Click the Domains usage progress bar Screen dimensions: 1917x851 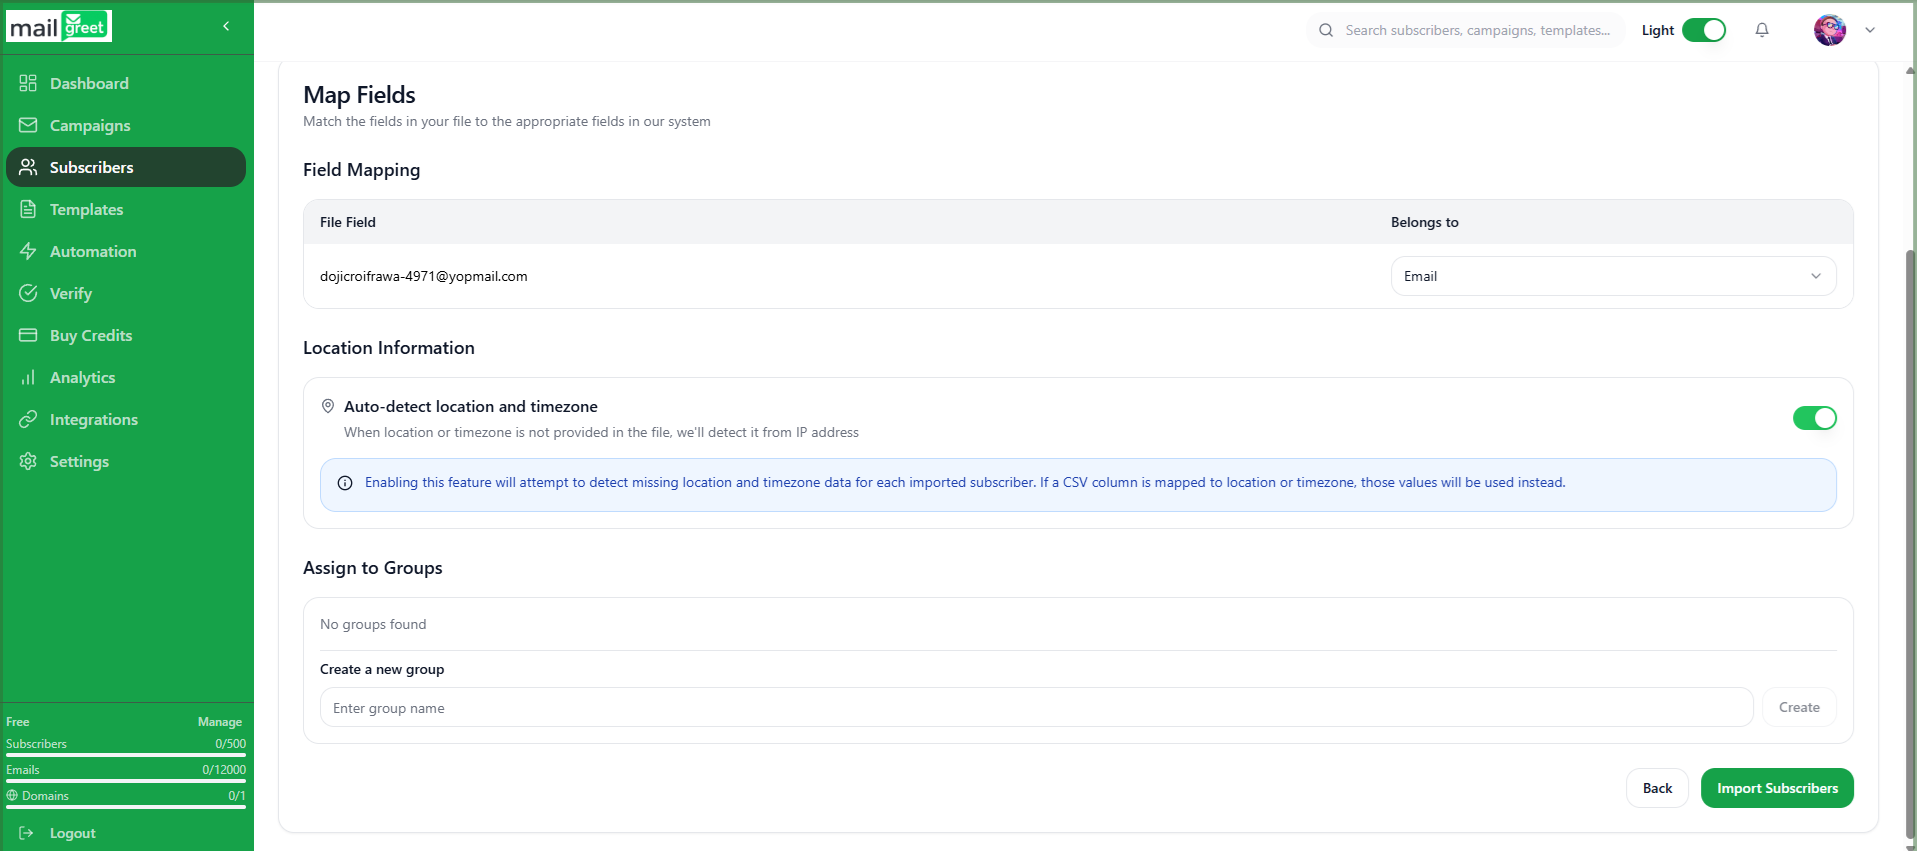coord(126,807)
